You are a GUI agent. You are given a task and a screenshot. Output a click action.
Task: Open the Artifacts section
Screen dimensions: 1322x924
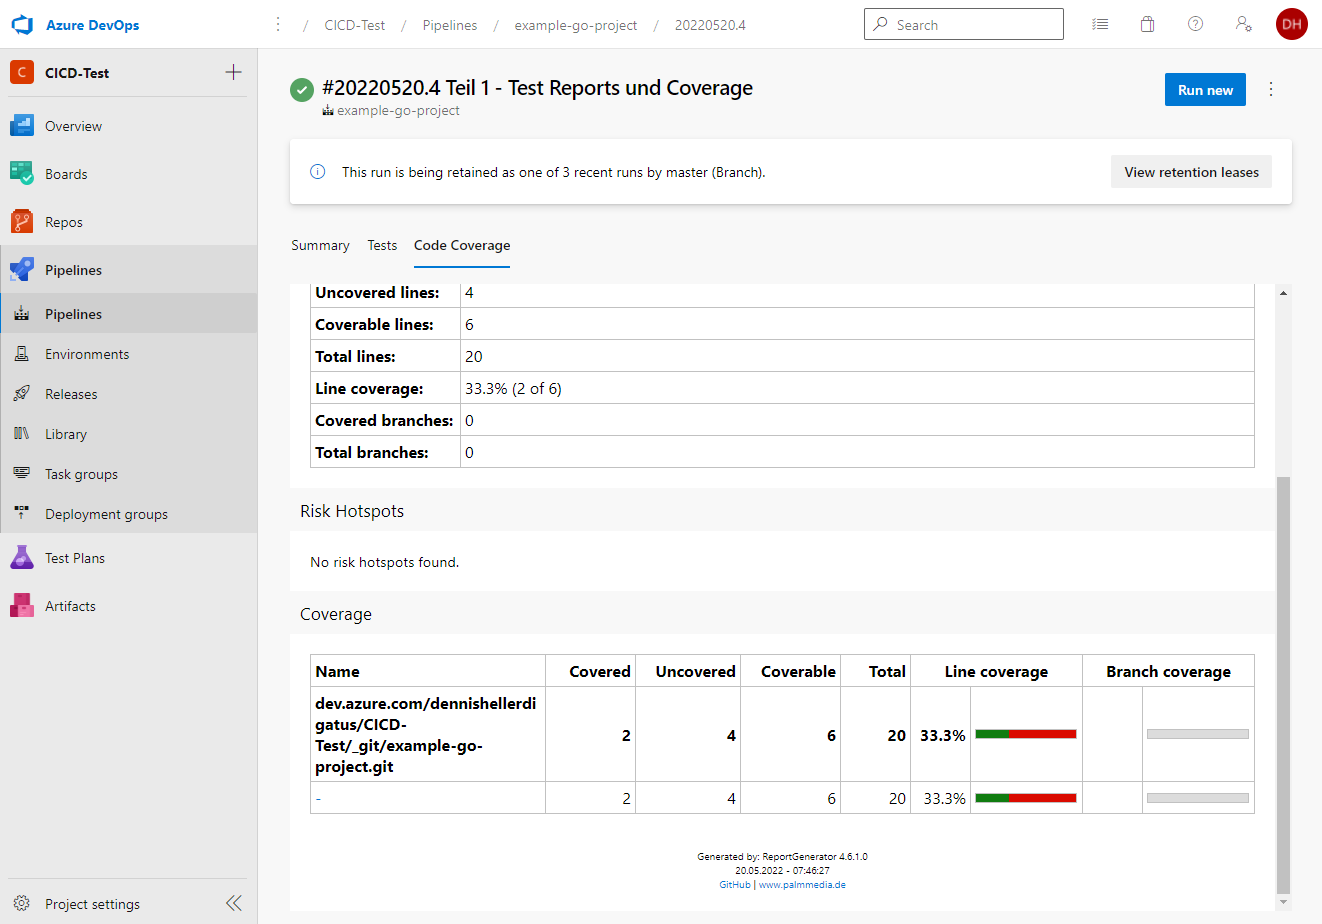(71, 605)
